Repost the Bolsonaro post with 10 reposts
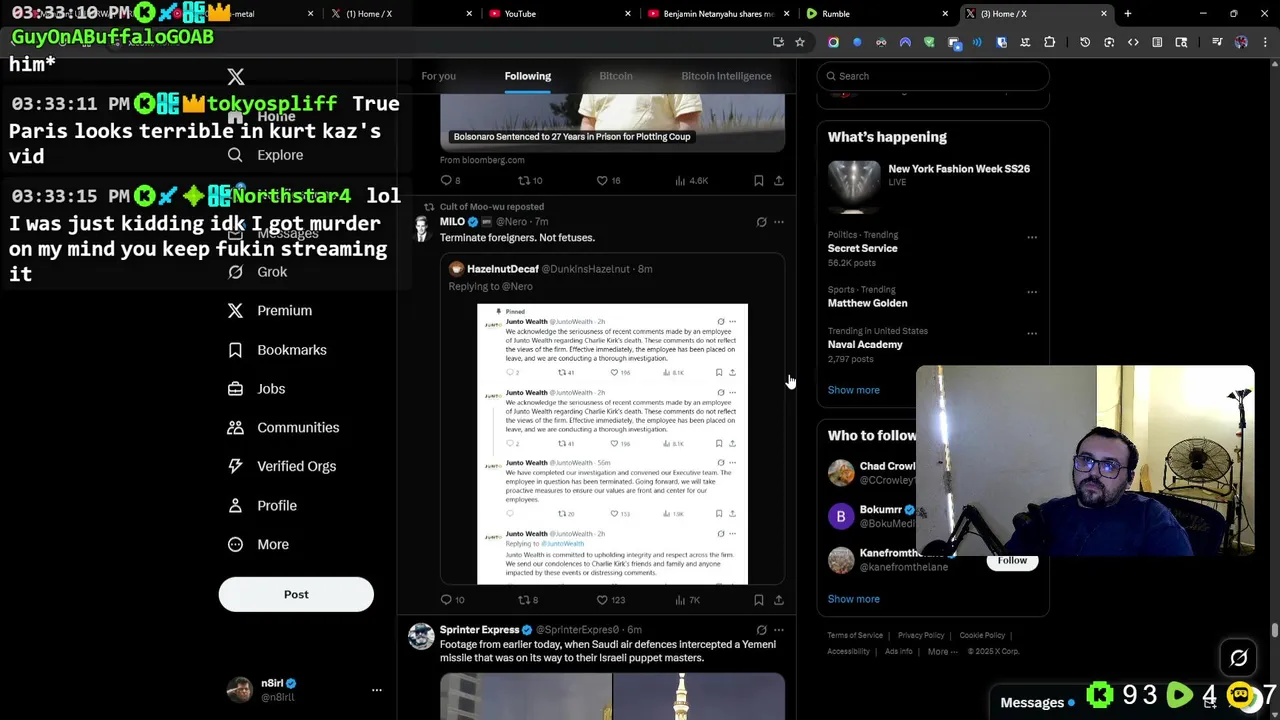This screenshot has height=720, width=1280. click(x=530, y=181)
